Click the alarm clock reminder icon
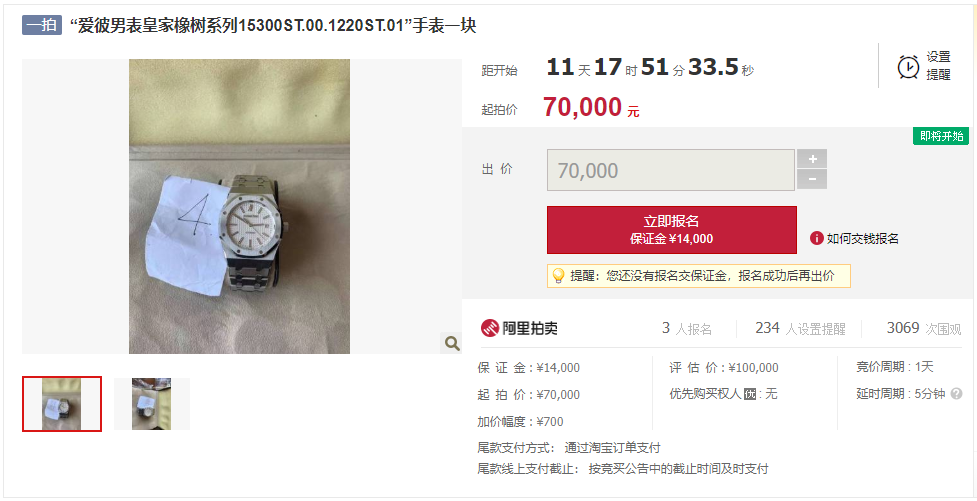977x501 pixels. (x=908, y=67)
